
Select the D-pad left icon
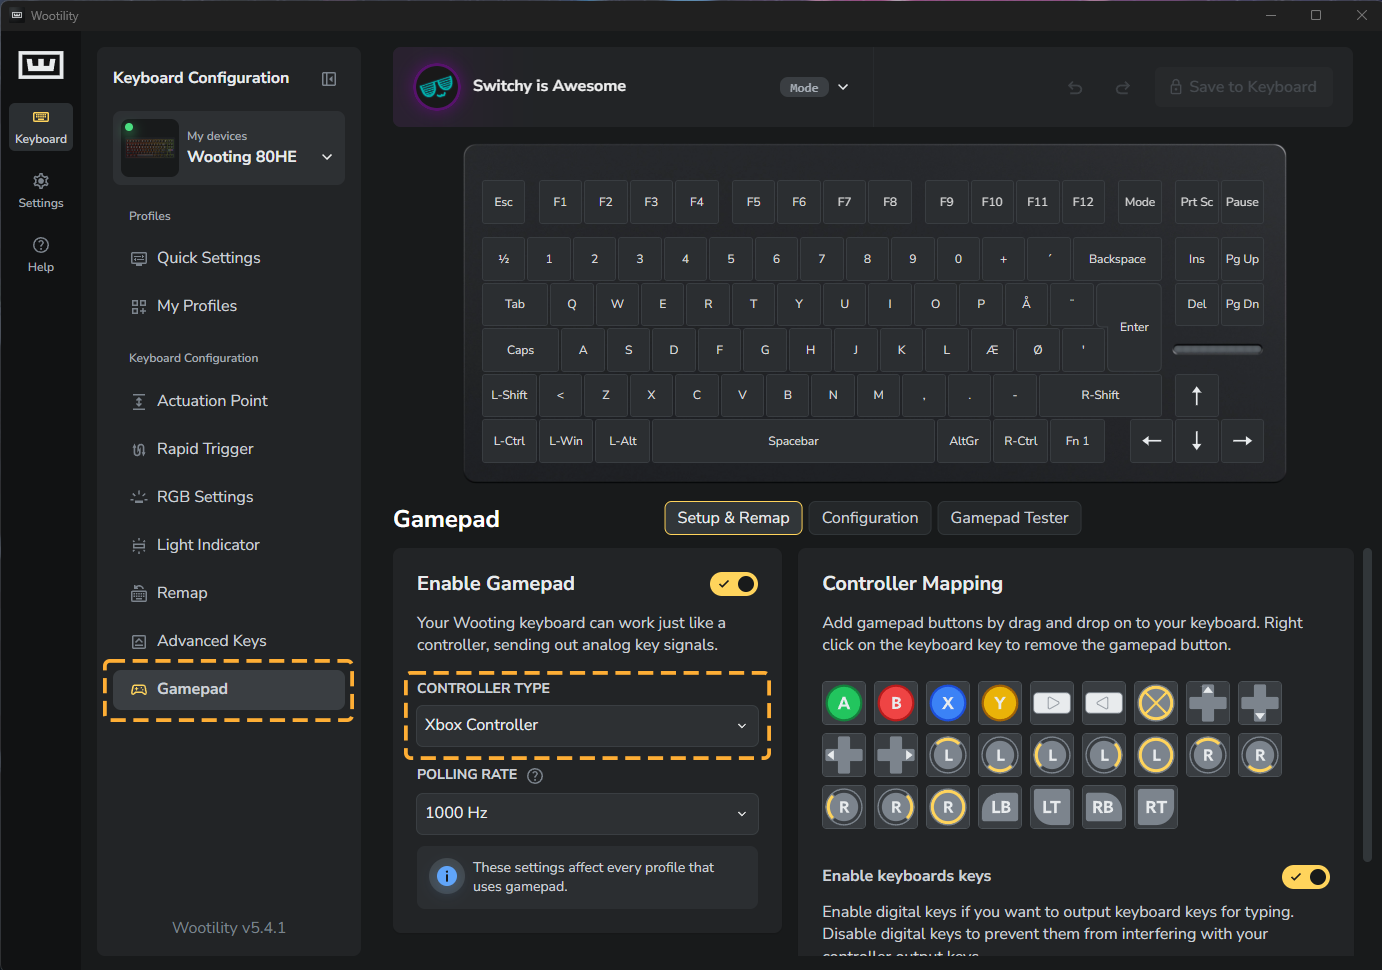pyautogui.click(x=844, y=755)
